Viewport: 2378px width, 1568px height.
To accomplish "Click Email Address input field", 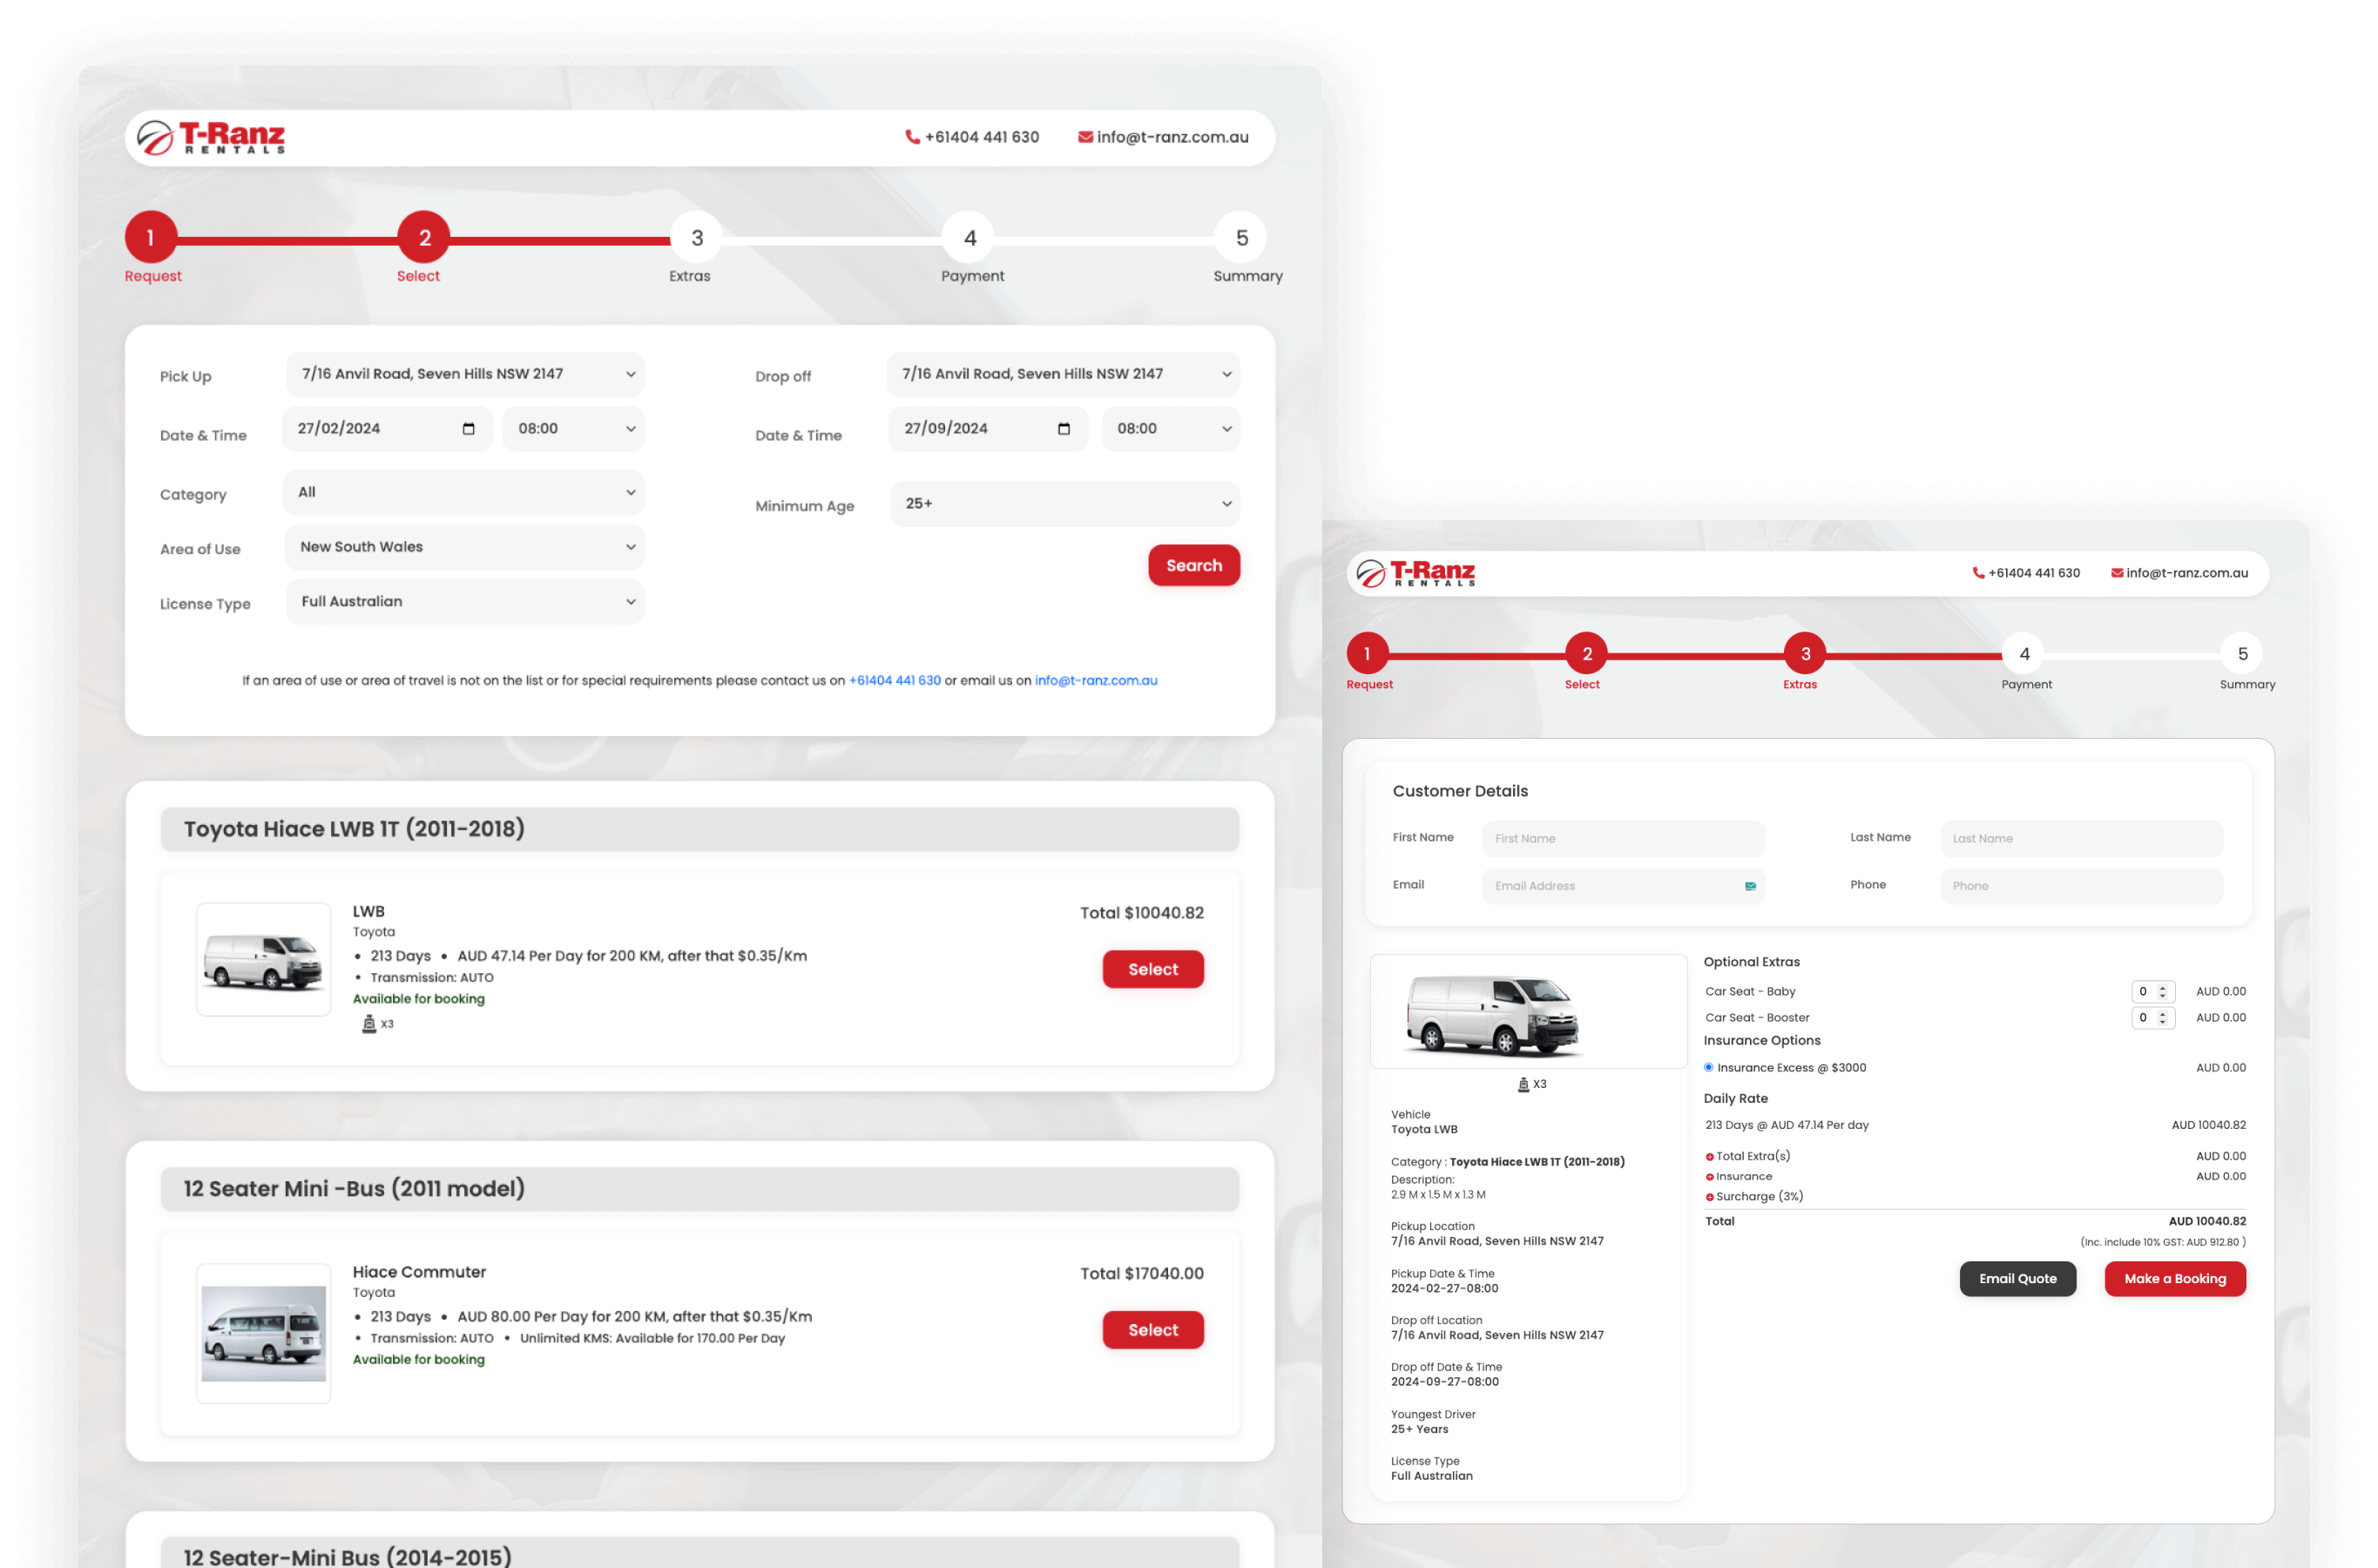I will (x=1623, y=886).
